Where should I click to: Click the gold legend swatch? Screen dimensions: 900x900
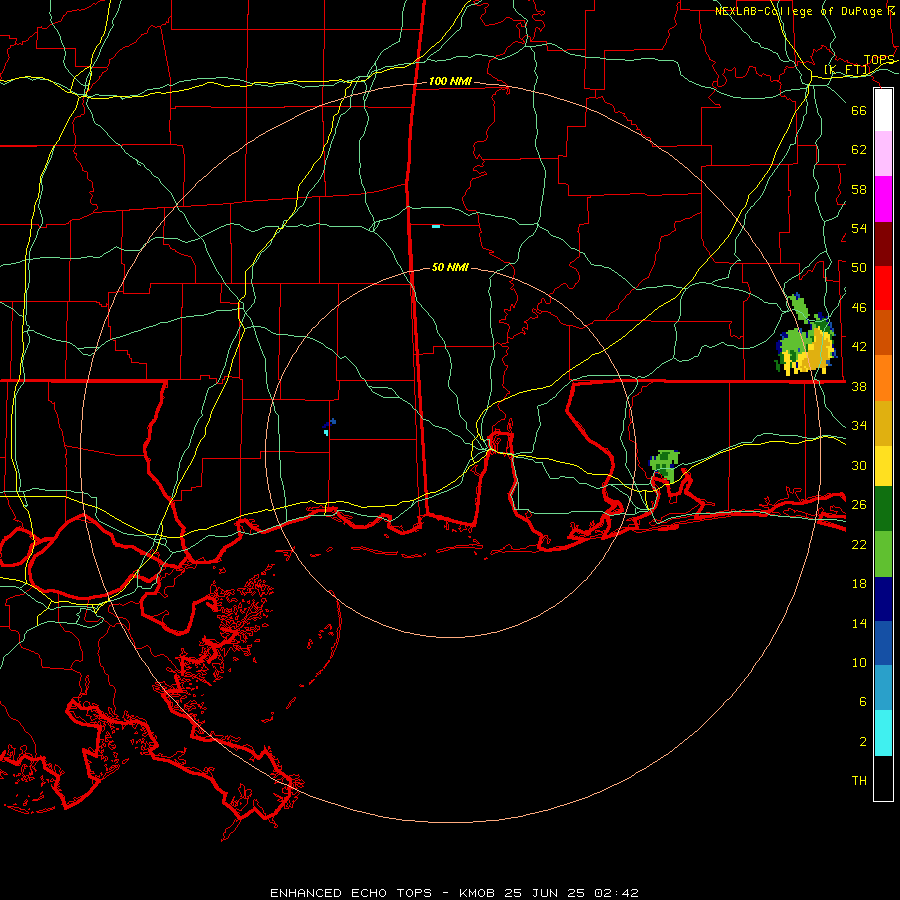883,423
